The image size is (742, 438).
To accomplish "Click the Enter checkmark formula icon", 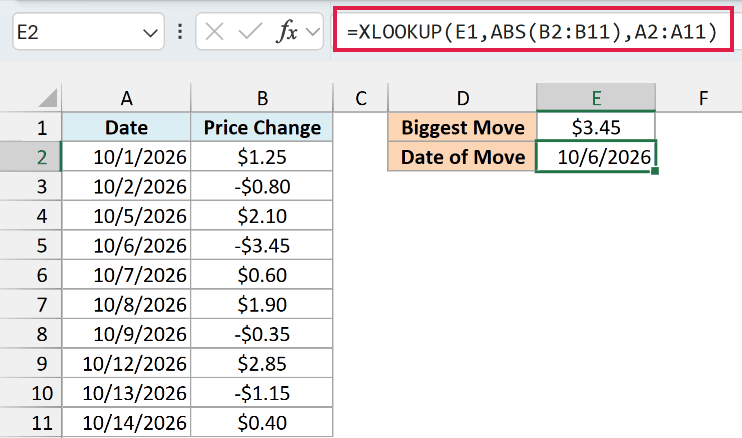I will pyautogui.click(x=250, y=32).
